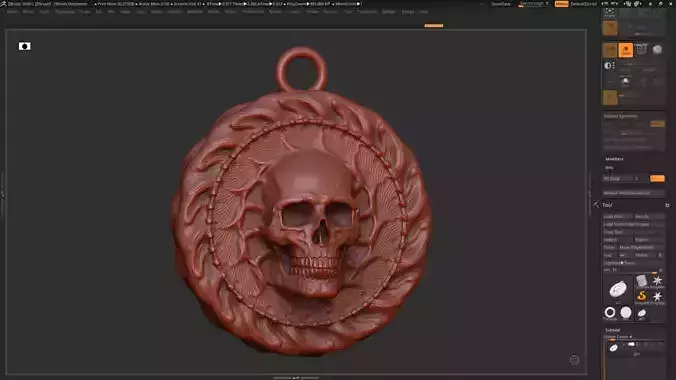Click the GoZ button
Screen dimensions: 676x380
pyautogui.click(x=610, y=255)
